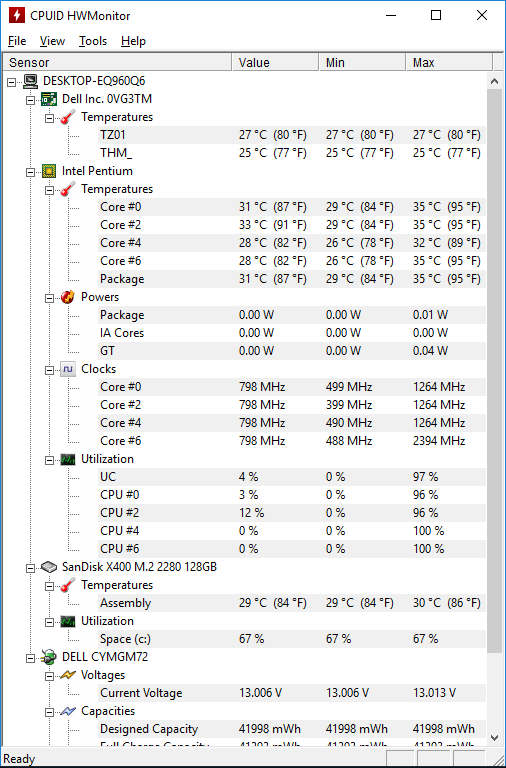Screen dimensions: 506x768
Task: Select the Dell Inc. 0VG3TM motherboard icon
Action: tap(49, 99)
